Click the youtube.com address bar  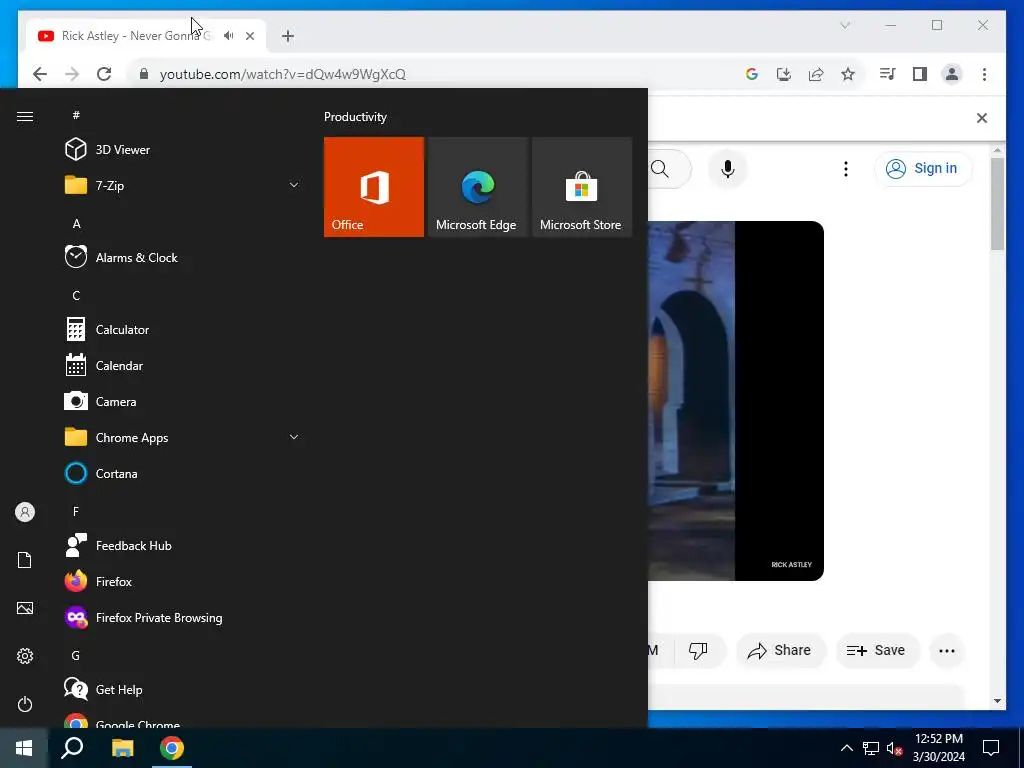click(x=431, y=74)
